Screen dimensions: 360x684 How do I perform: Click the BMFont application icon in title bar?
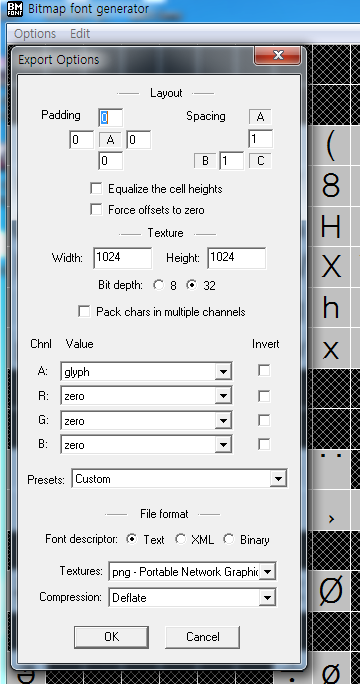coord(14,9)
